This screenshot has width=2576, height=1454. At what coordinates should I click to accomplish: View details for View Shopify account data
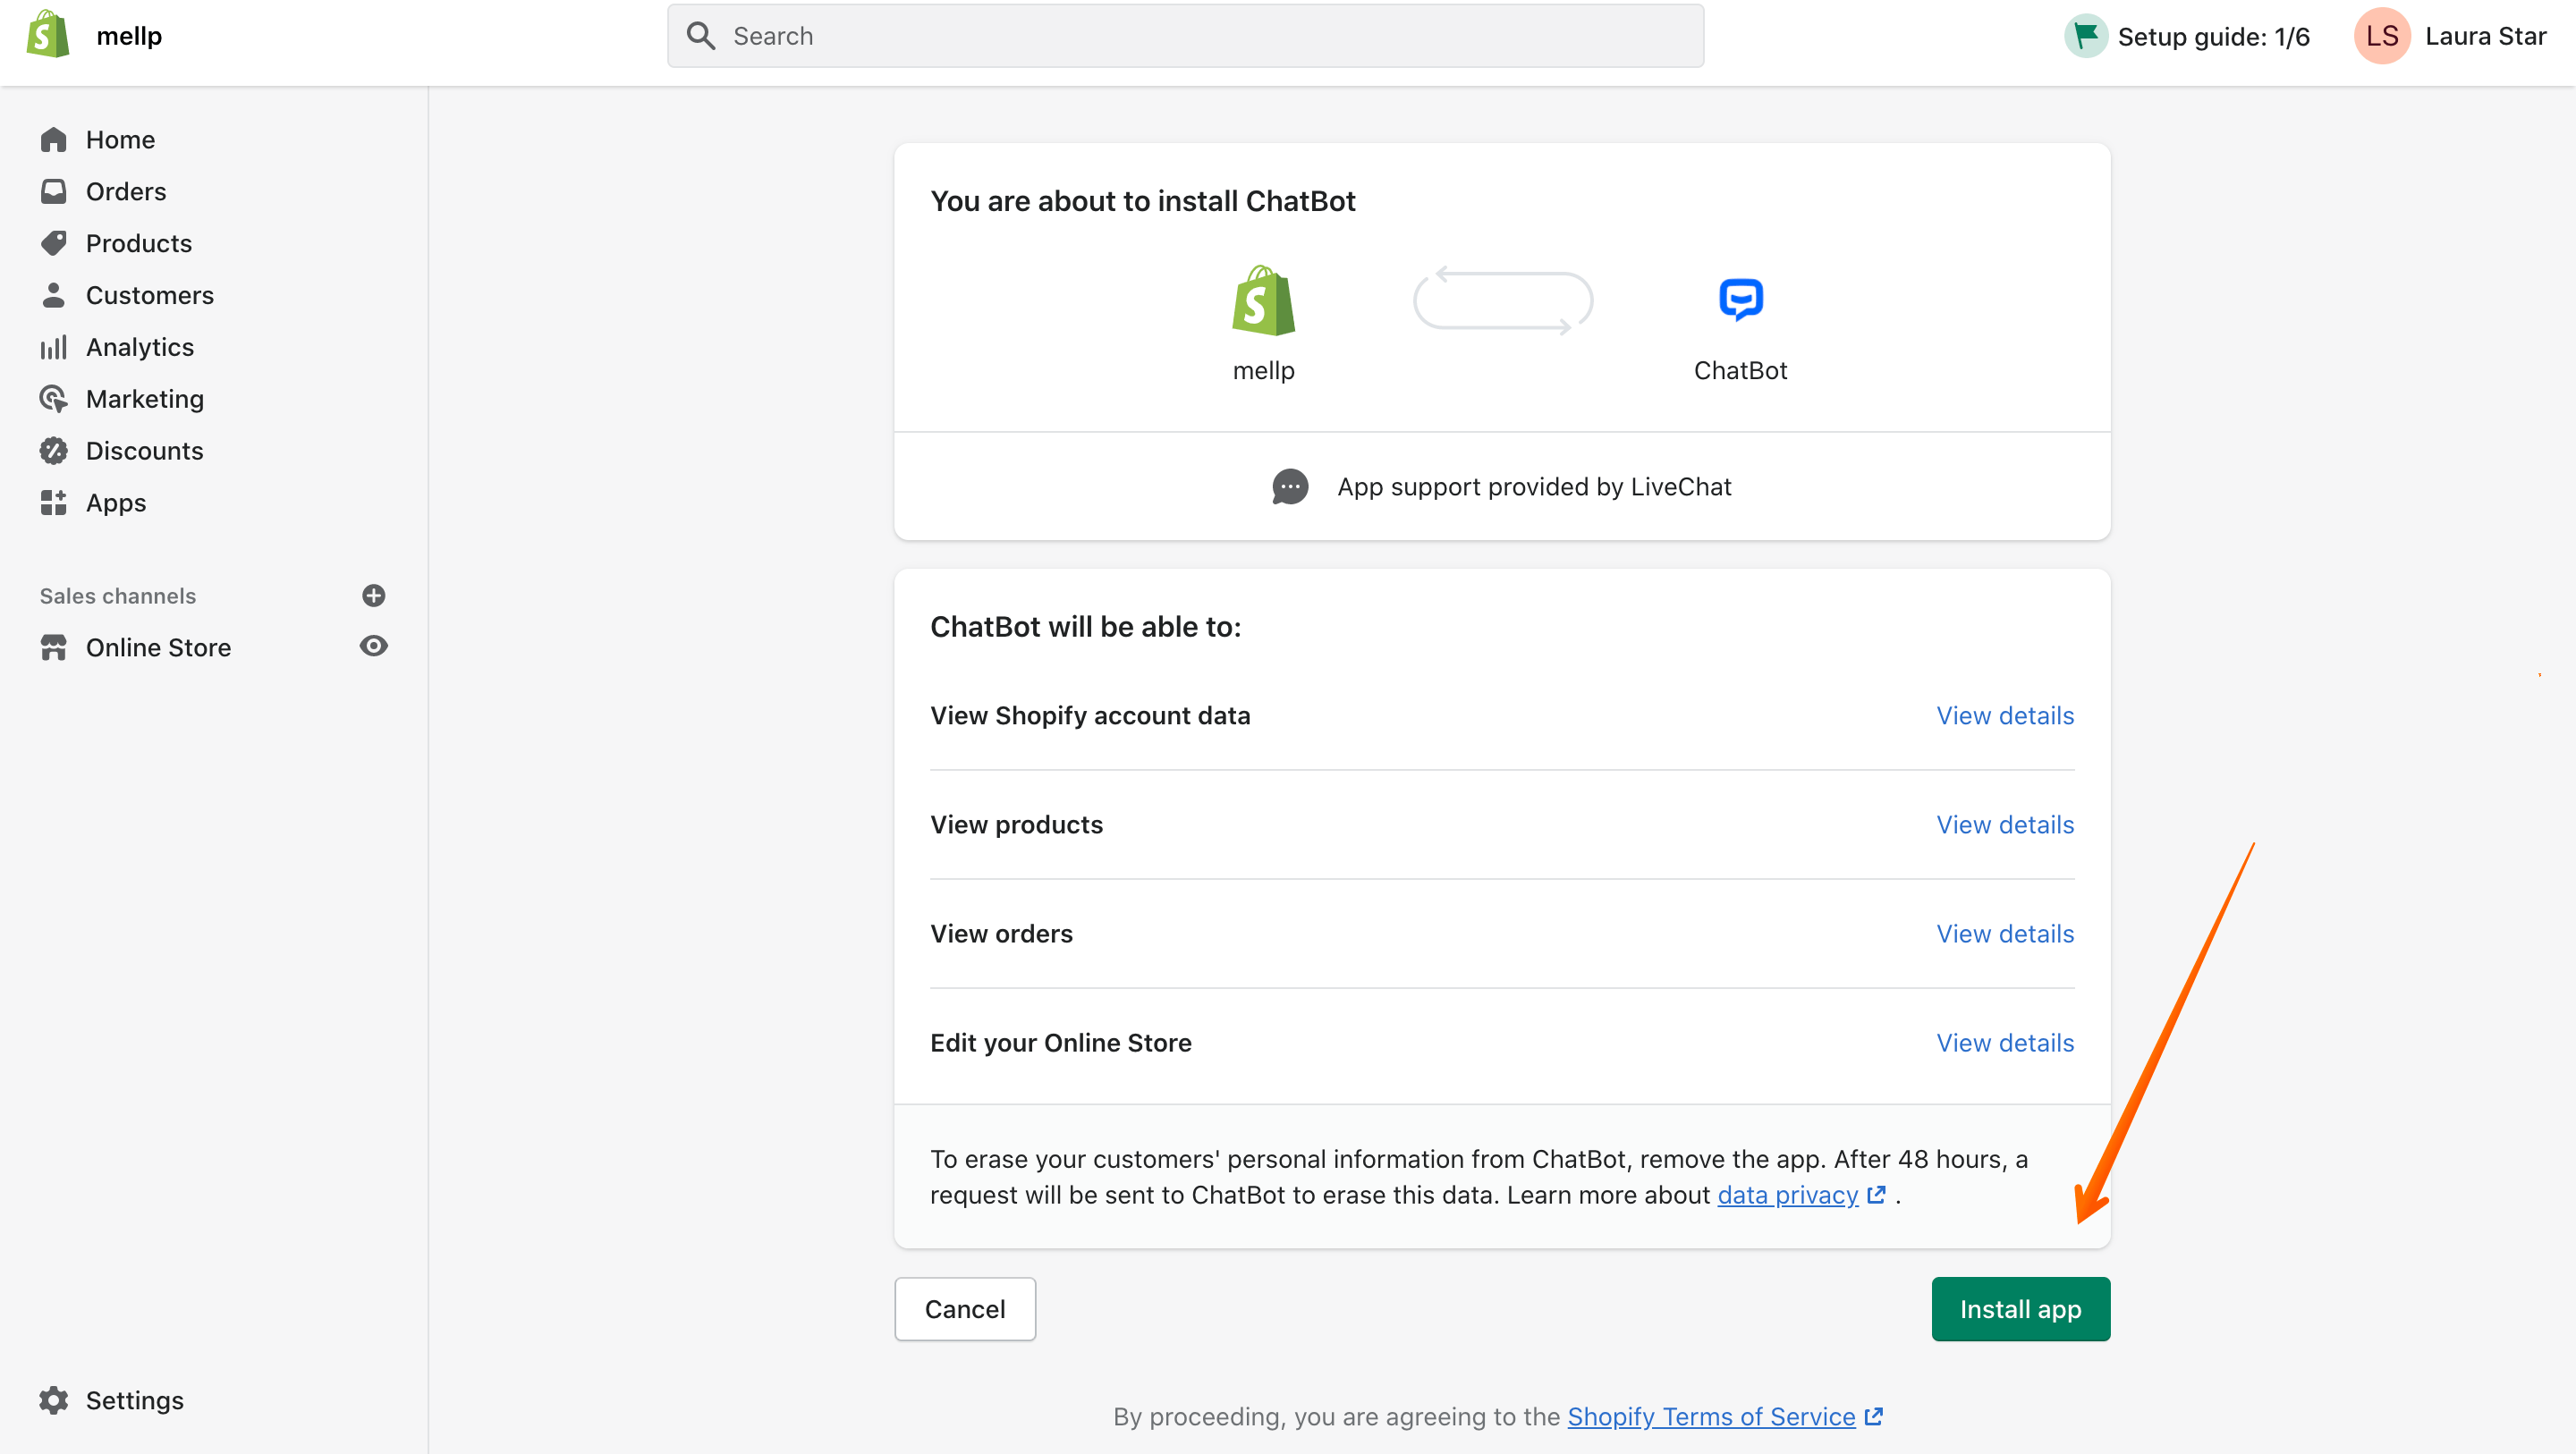2005,716
